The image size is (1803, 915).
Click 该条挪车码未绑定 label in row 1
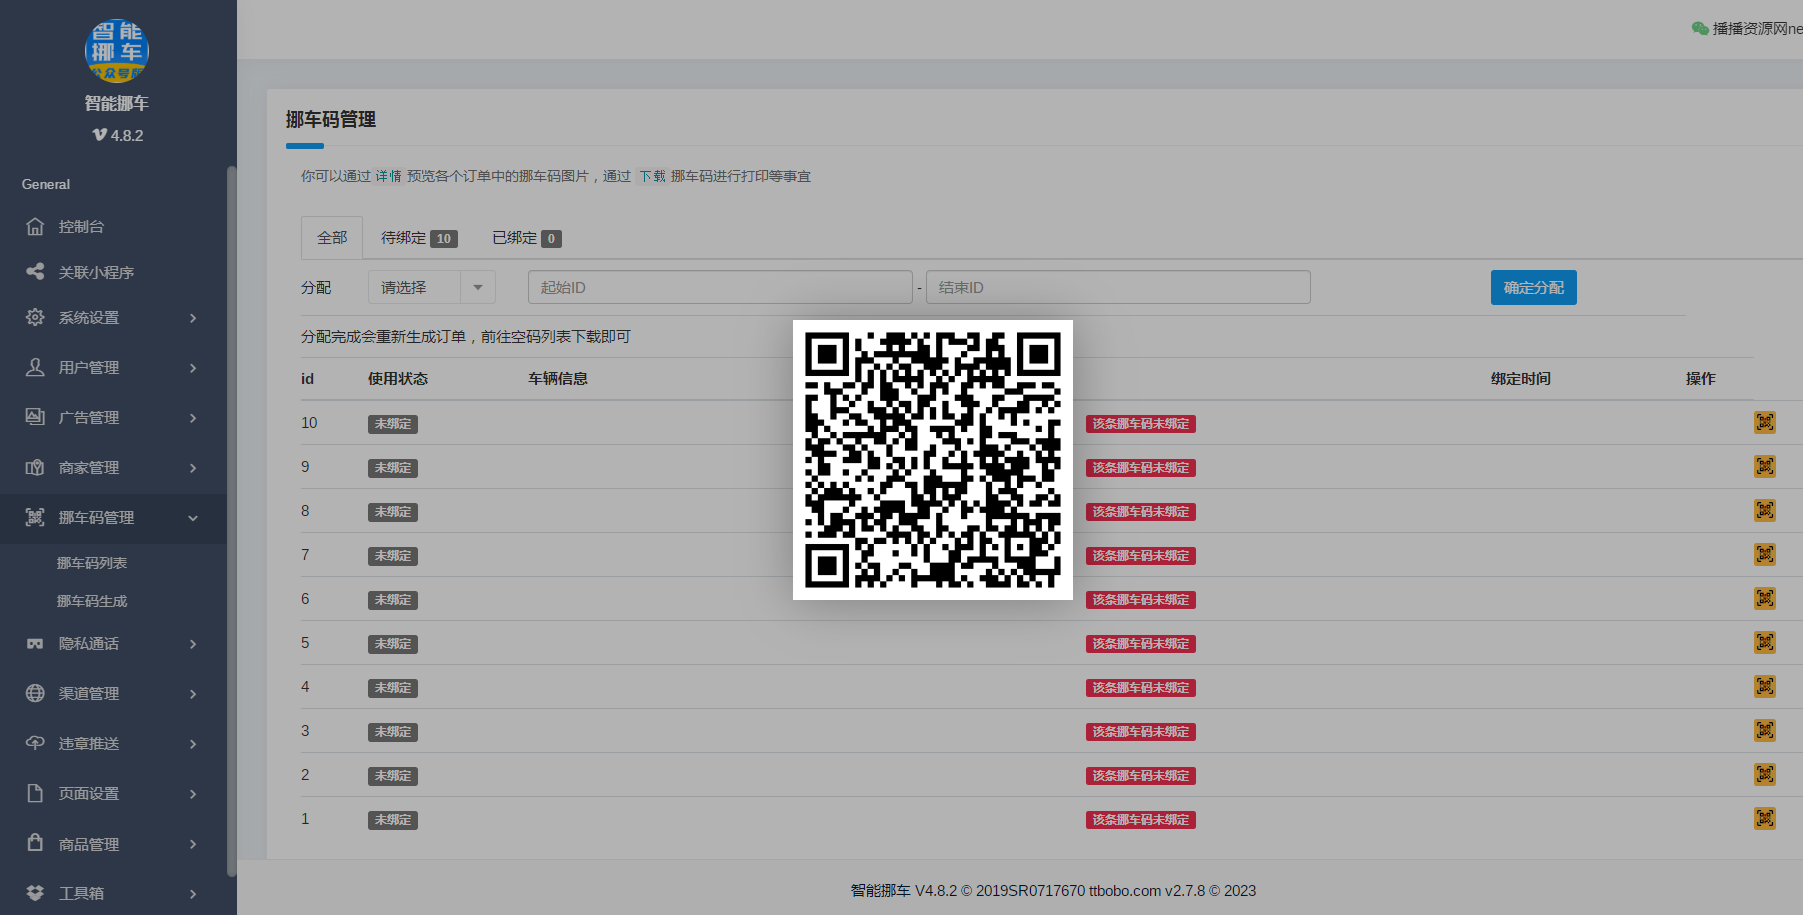click(x=1141, y=820)
